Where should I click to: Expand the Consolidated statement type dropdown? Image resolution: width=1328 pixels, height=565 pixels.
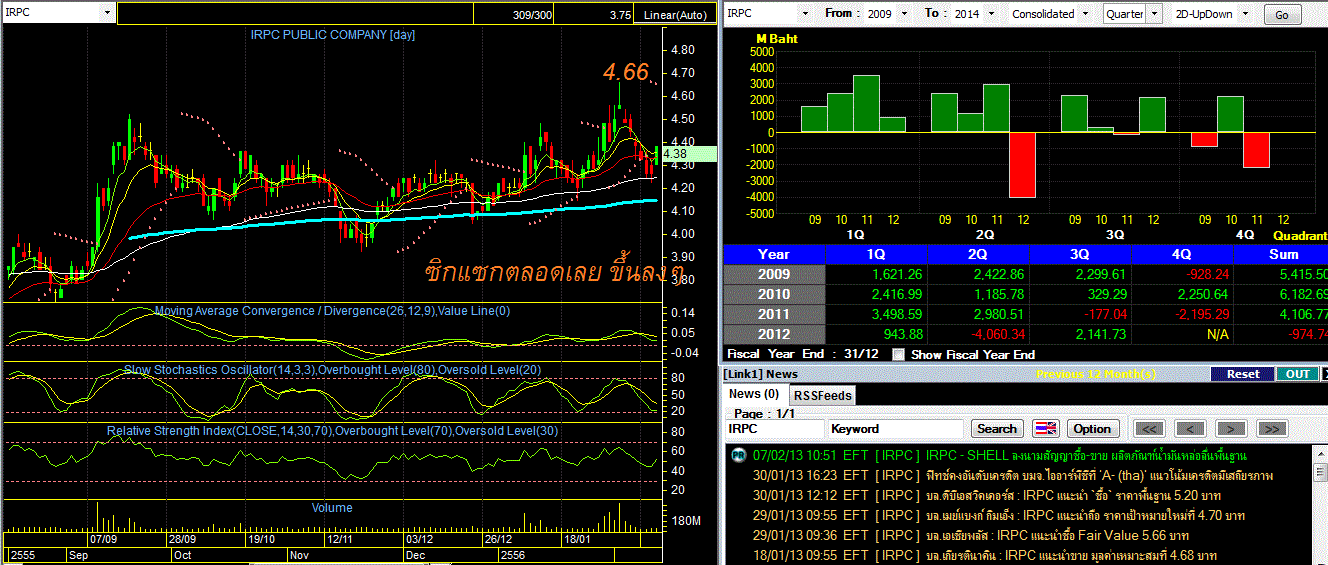click(x=1086, y=14)
